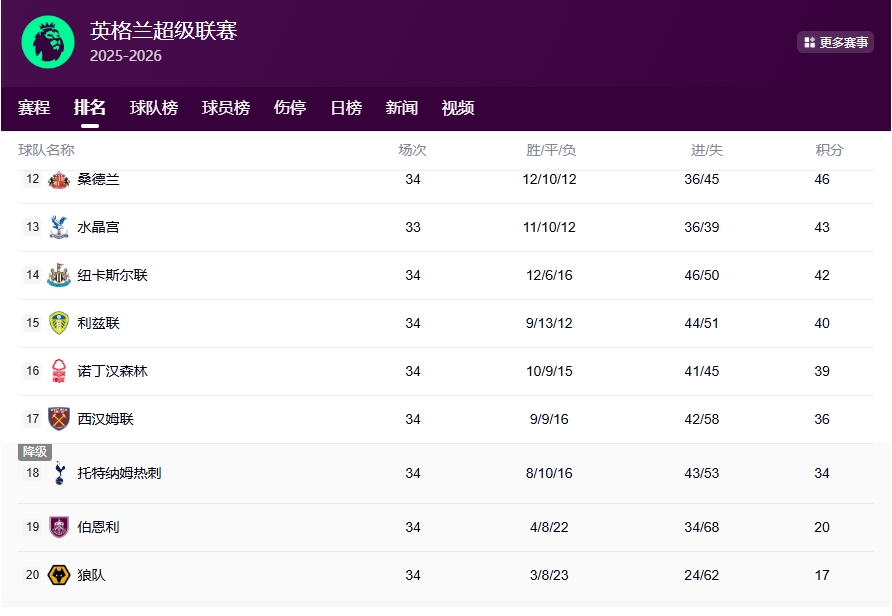Switch to the 球队榜 tab
This screenshot has width=892, height=616.
[x=154, y=108]
